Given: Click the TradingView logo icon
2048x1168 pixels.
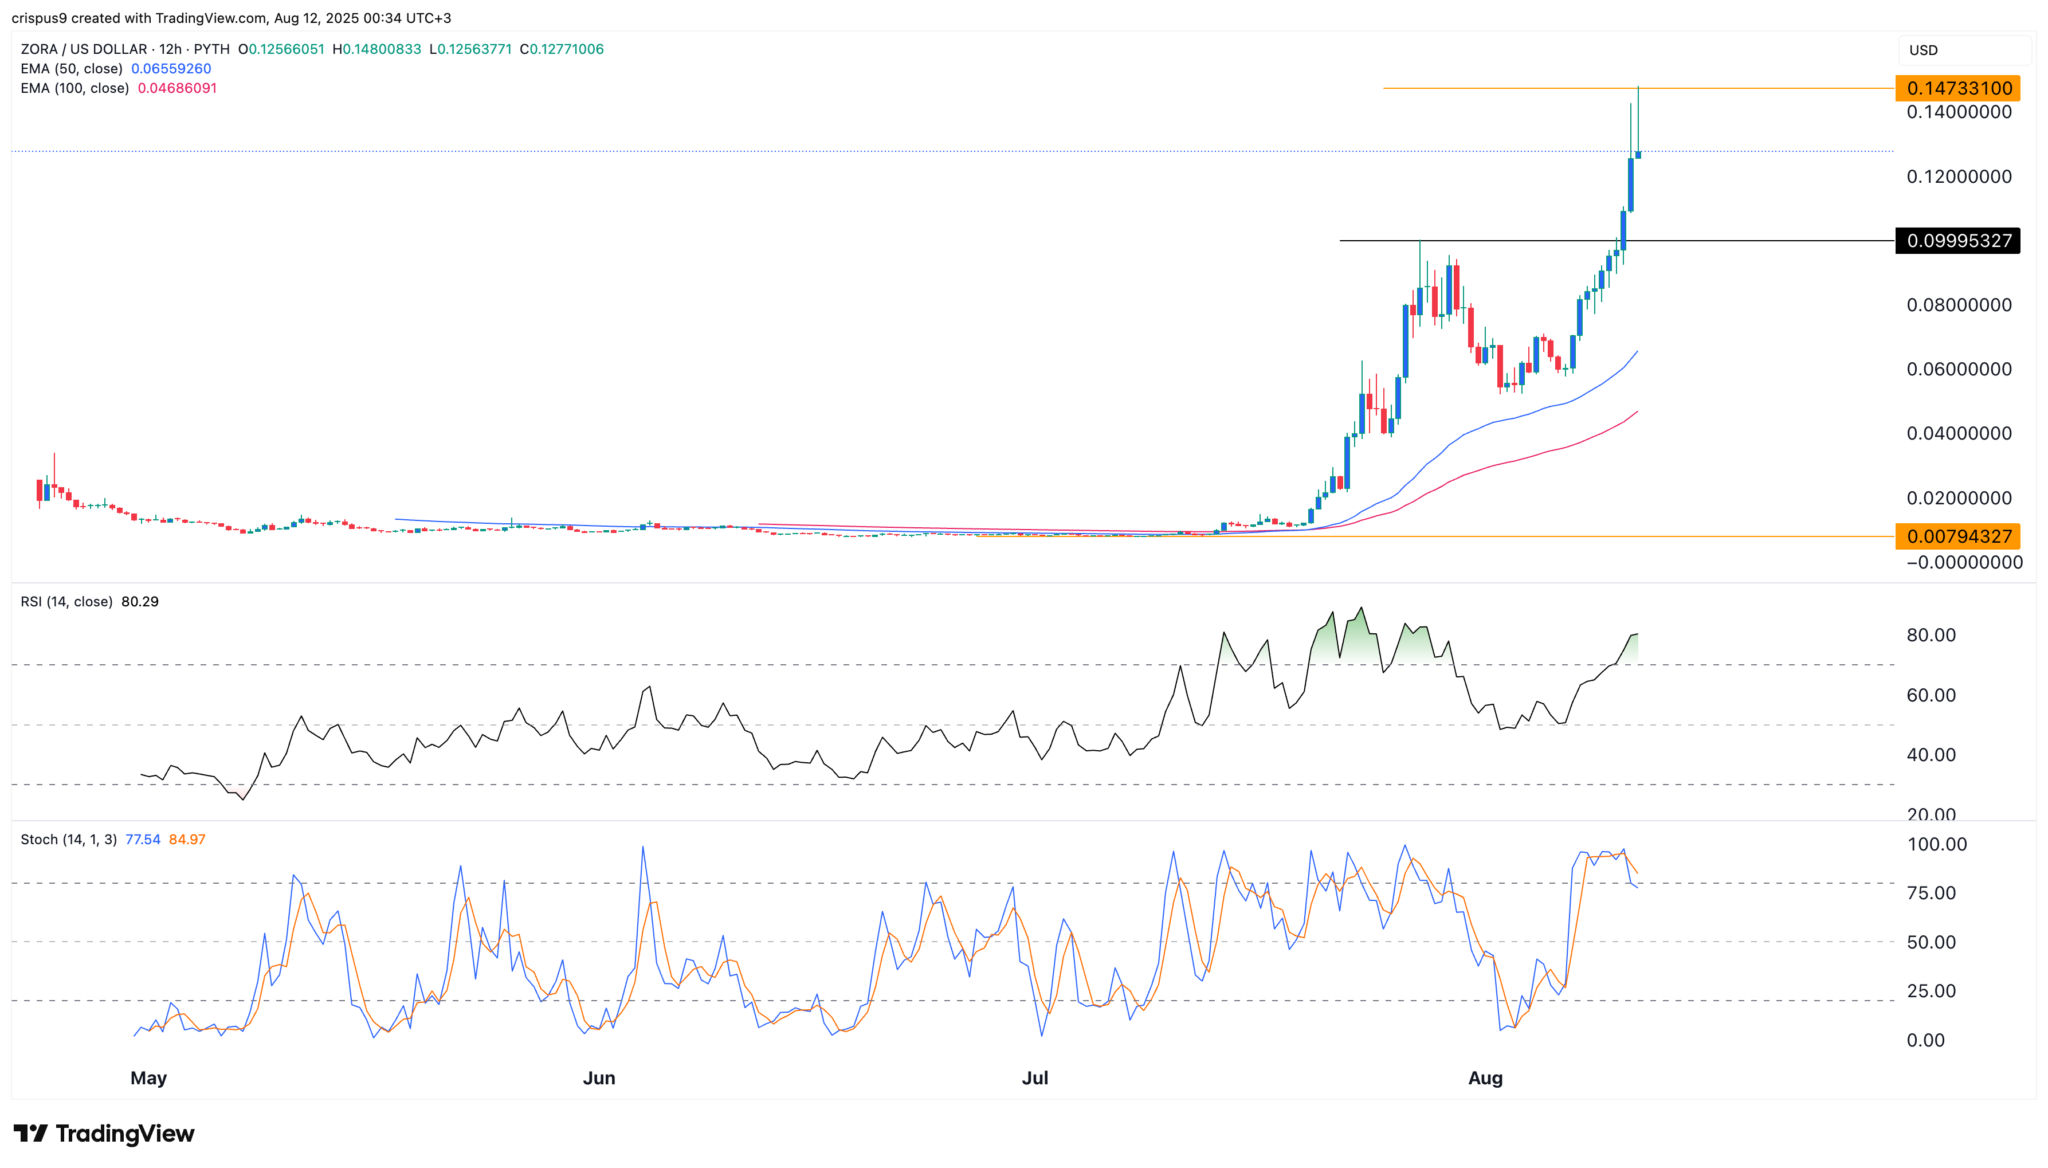Looking at the screenshot, I should click(x=31, y=1133).
